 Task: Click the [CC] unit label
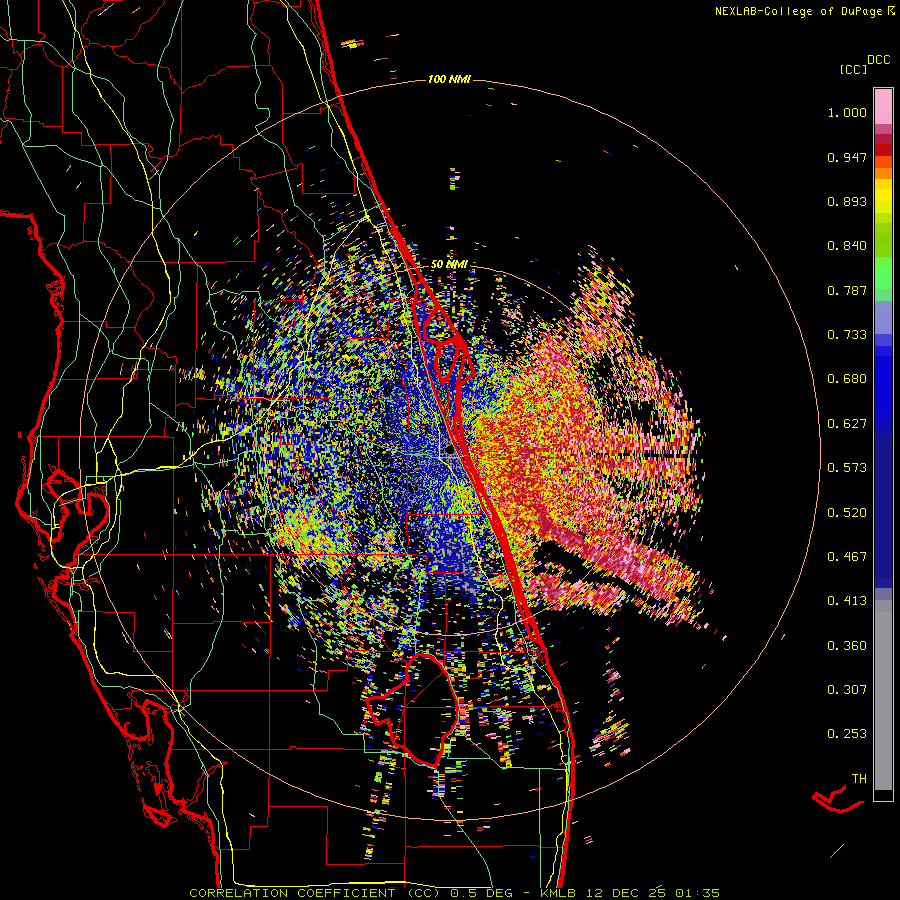pyautogui.click(x=853, y=69)
